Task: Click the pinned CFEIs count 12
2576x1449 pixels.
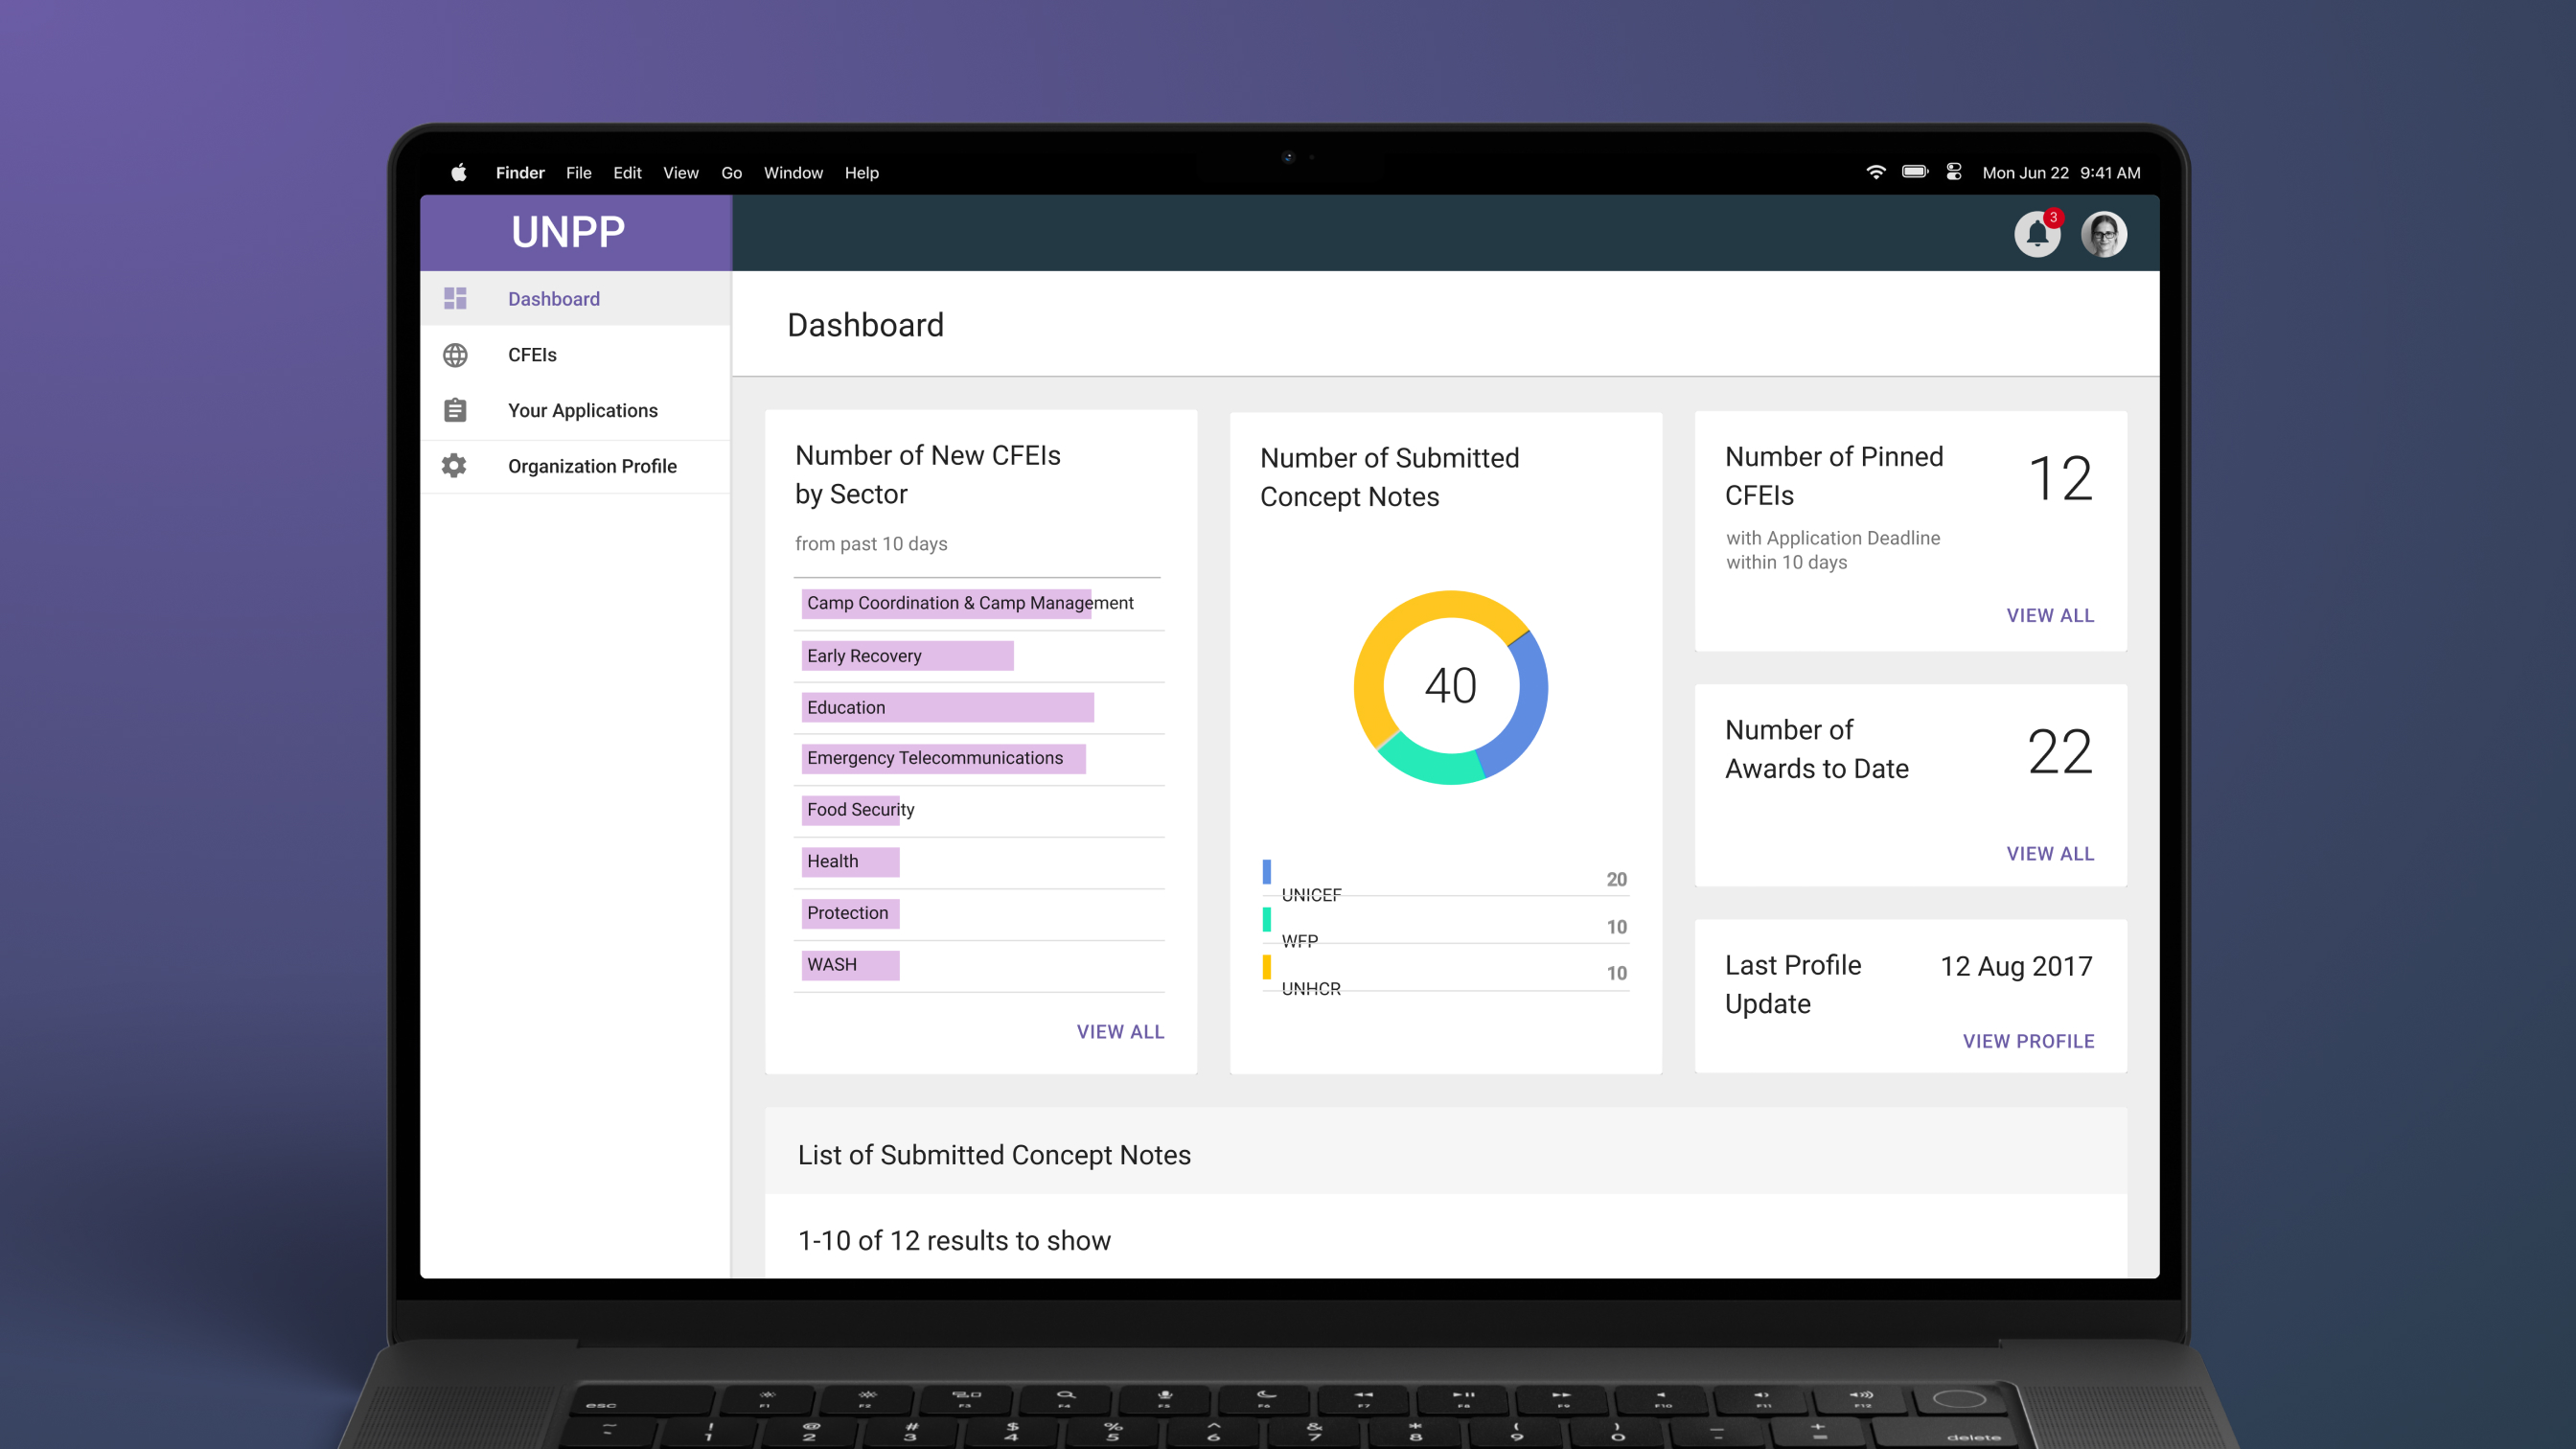Action: point(2060,479)
